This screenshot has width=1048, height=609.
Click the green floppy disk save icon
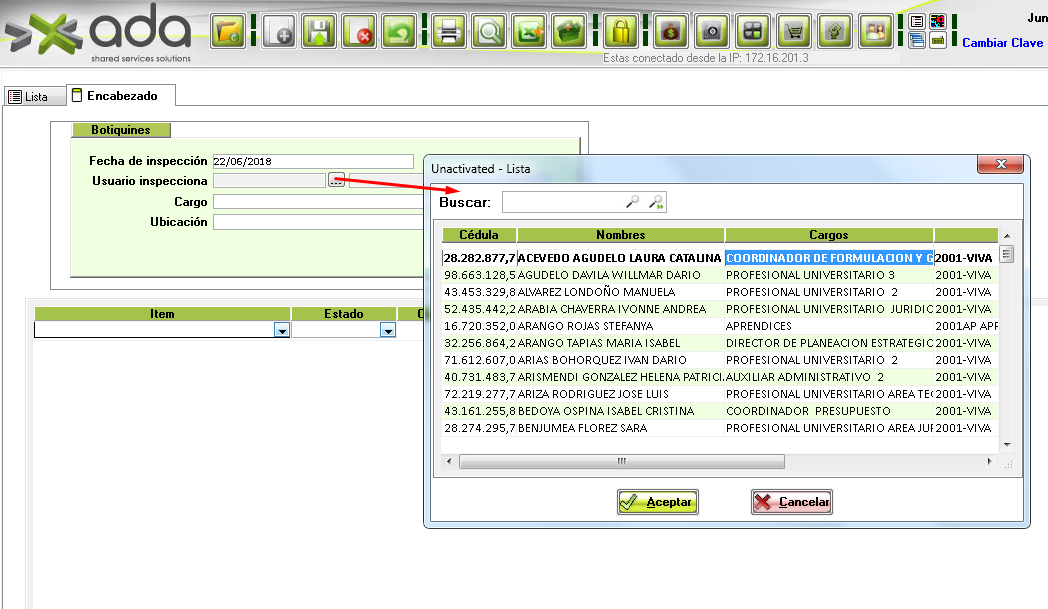point(319,32)
